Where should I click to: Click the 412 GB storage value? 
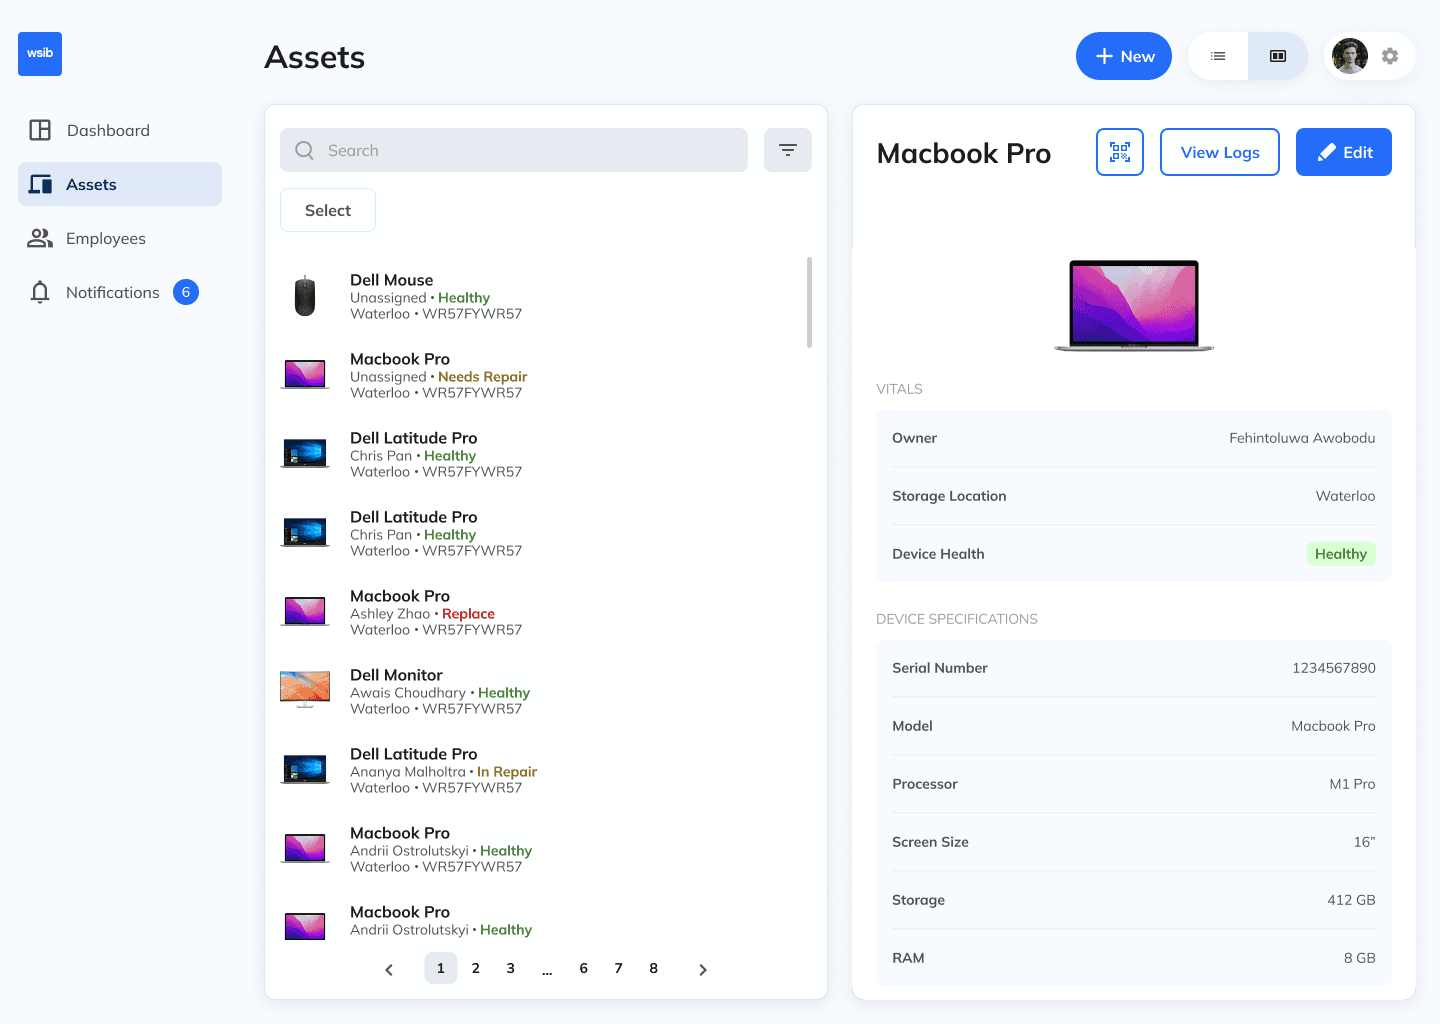(x=1351, y=900)
